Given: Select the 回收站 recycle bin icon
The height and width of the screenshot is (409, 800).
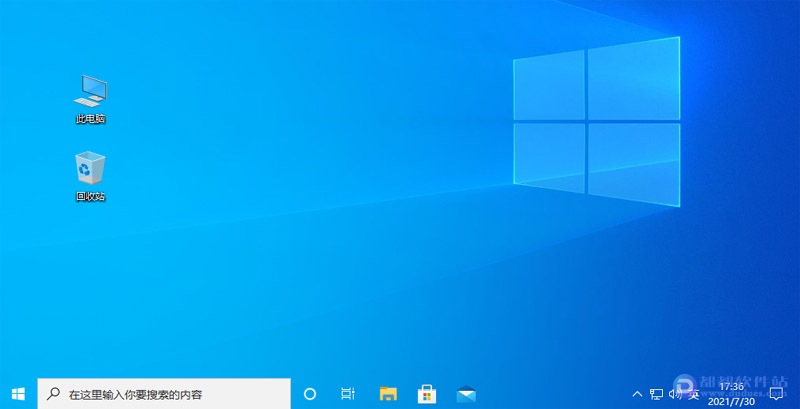Looking at the screenshot, I should coord(91,176).
